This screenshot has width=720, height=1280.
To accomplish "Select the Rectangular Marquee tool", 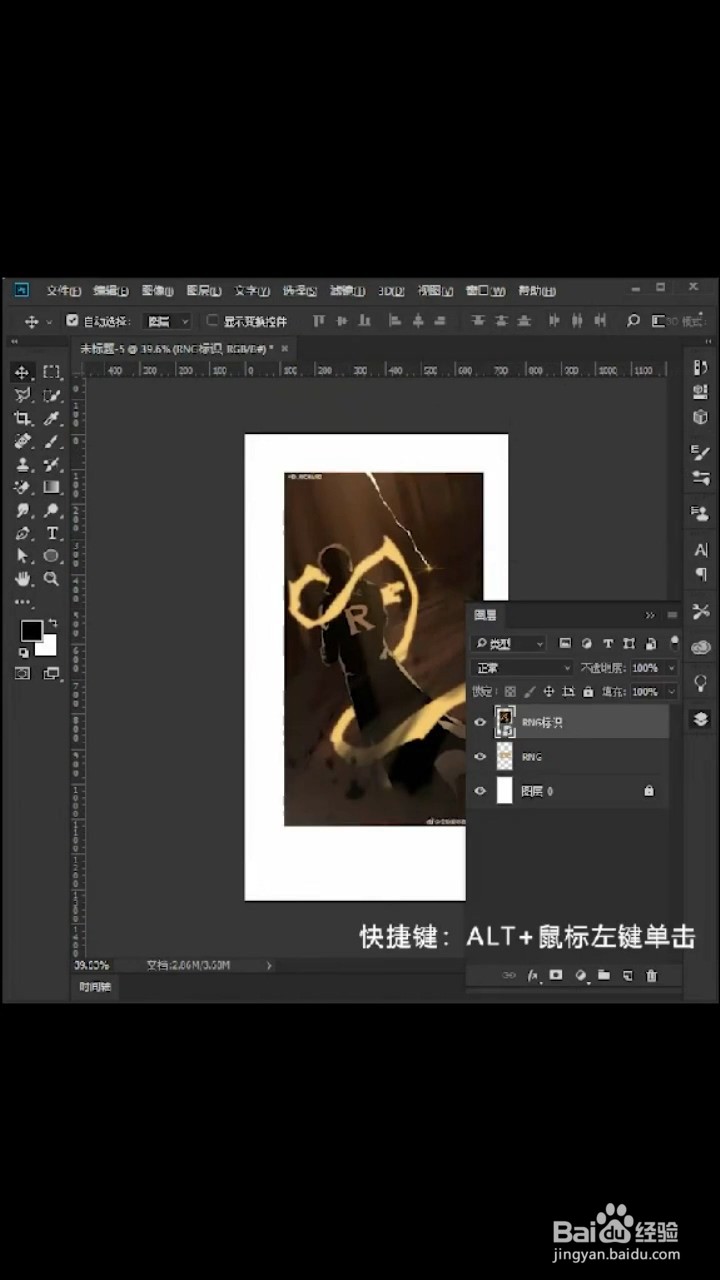I will pyautogui.click(x=52, y=372).
